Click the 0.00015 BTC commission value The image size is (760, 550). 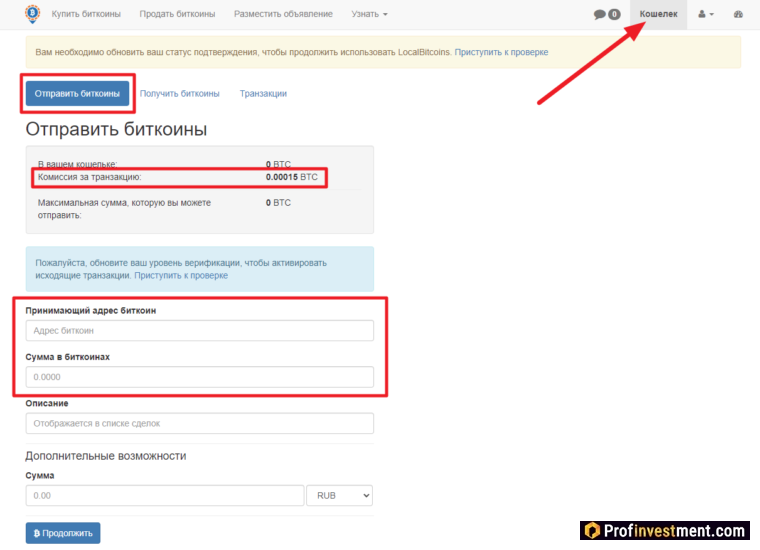(291, 177)
